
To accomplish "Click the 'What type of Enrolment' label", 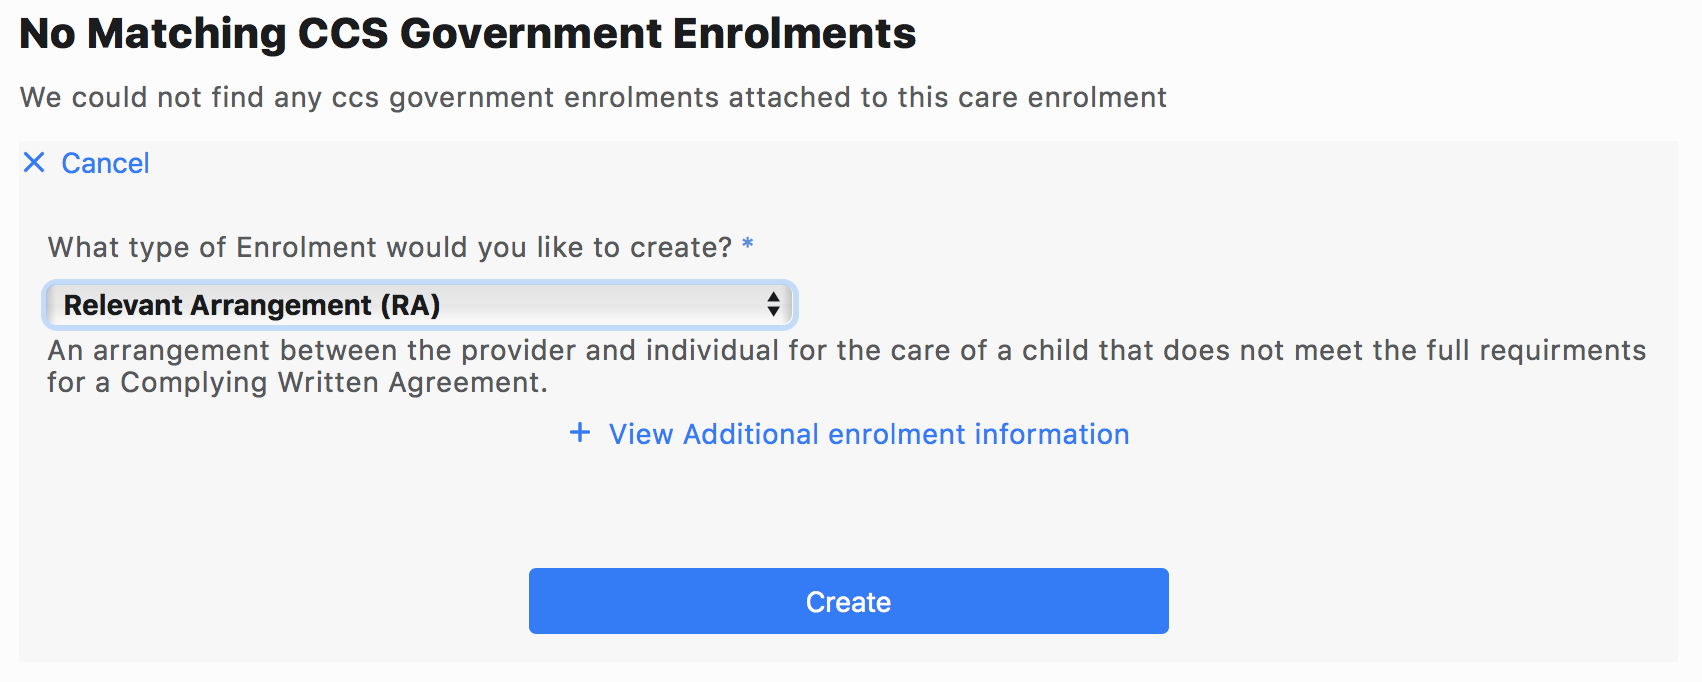I will [389, 247].
